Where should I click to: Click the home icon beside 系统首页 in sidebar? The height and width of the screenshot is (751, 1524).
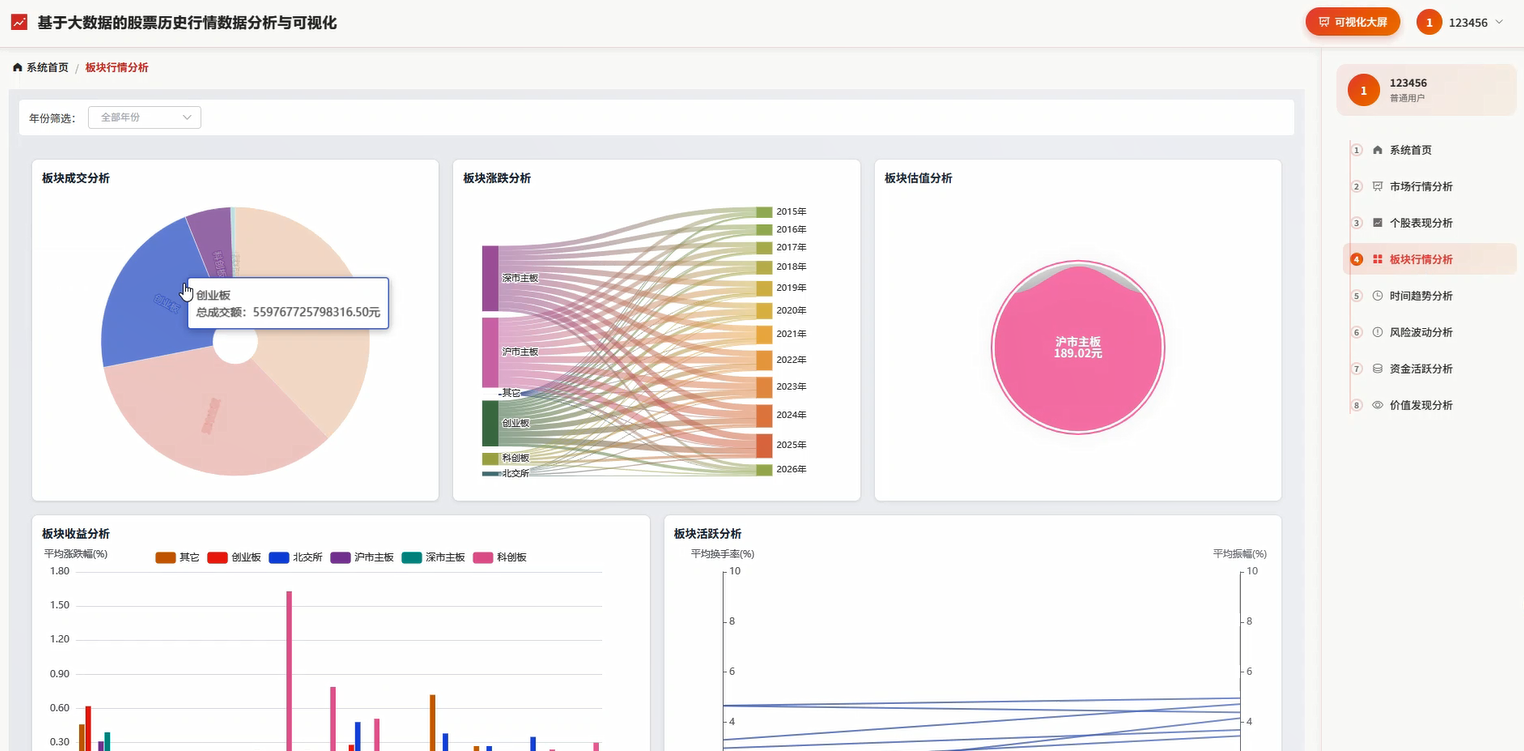click(x=1378, y=150)
